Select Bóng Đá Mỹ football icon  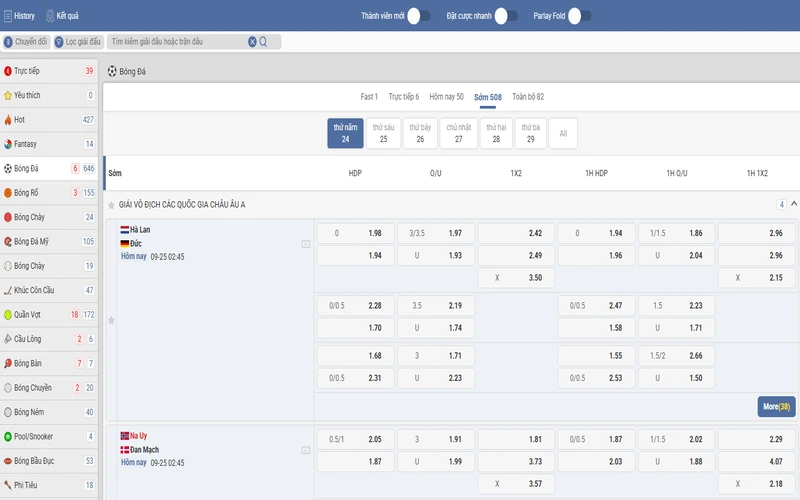(x=8, y=242)
